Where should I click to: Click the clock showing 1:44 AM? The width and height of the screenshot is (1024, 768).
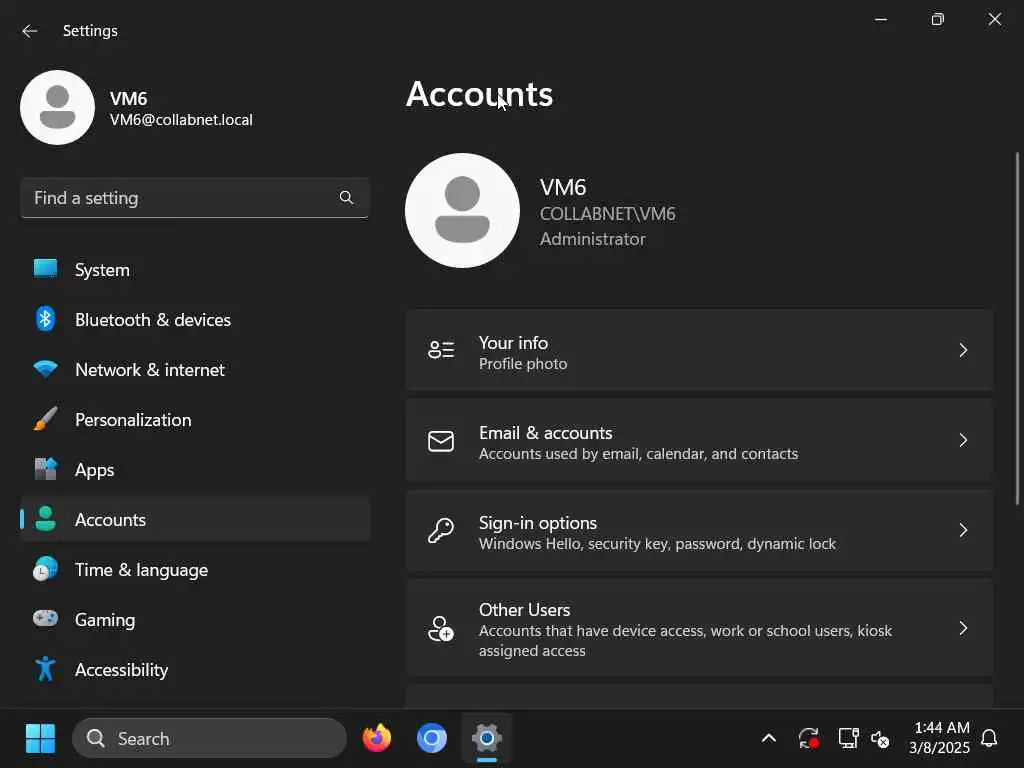coord(942,728)
